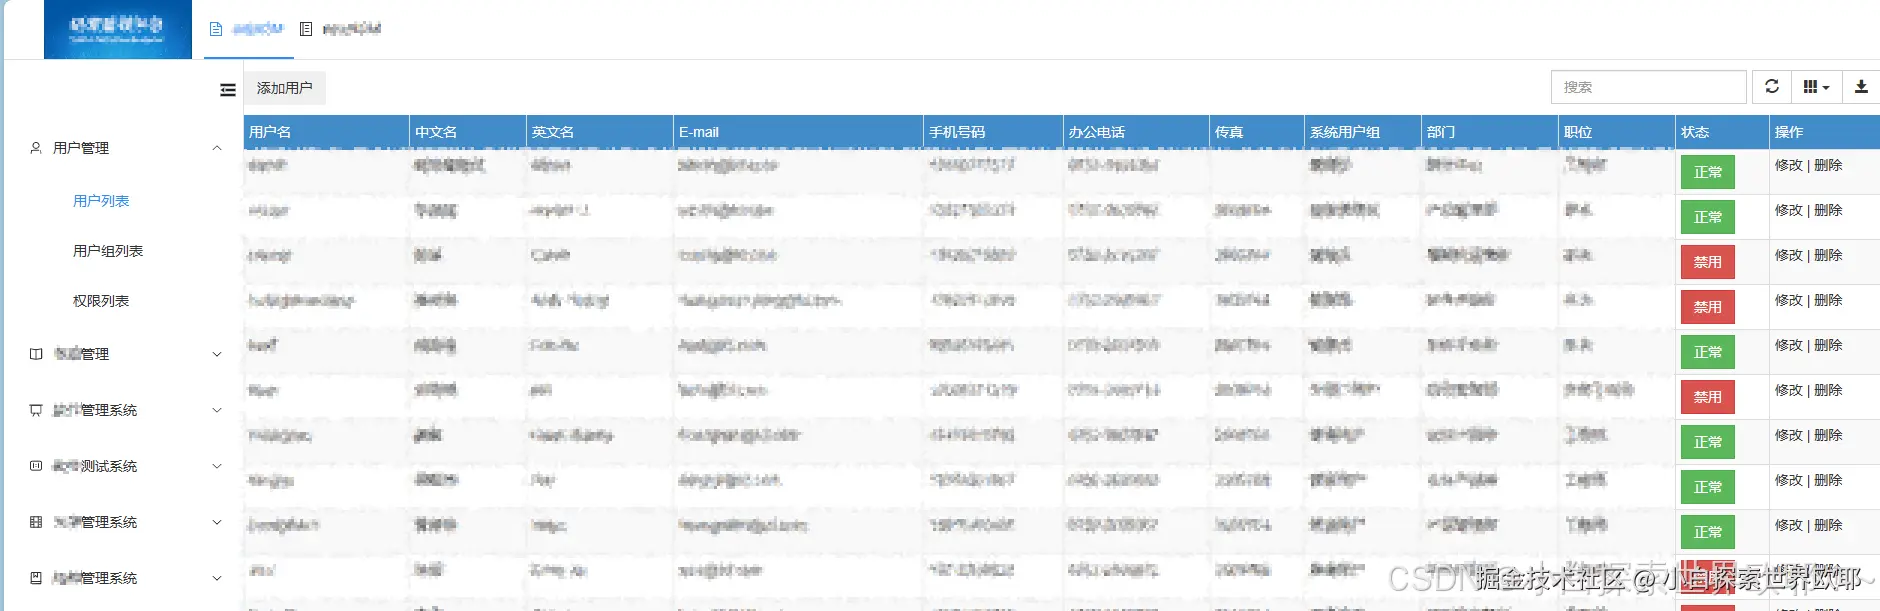Toggle the 禁用 status in the fourth row
Screen dimensions: 1880x611
[x=1708, y=307]
